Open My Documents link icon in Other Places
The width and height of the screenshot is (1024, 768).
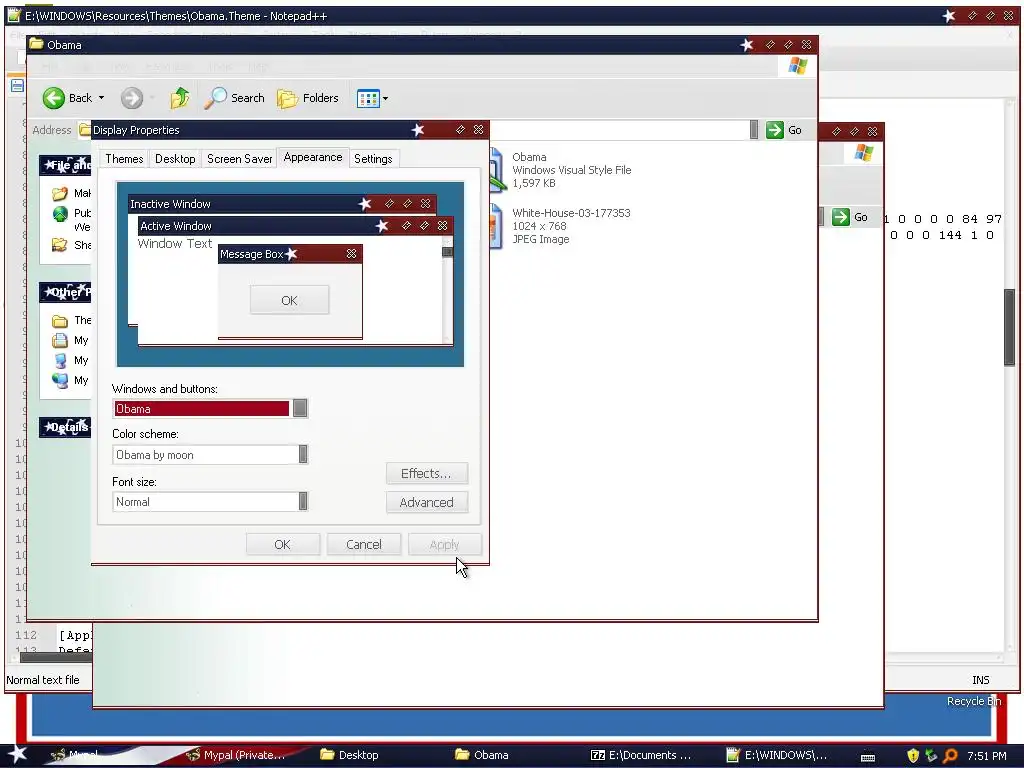(60, 340)
